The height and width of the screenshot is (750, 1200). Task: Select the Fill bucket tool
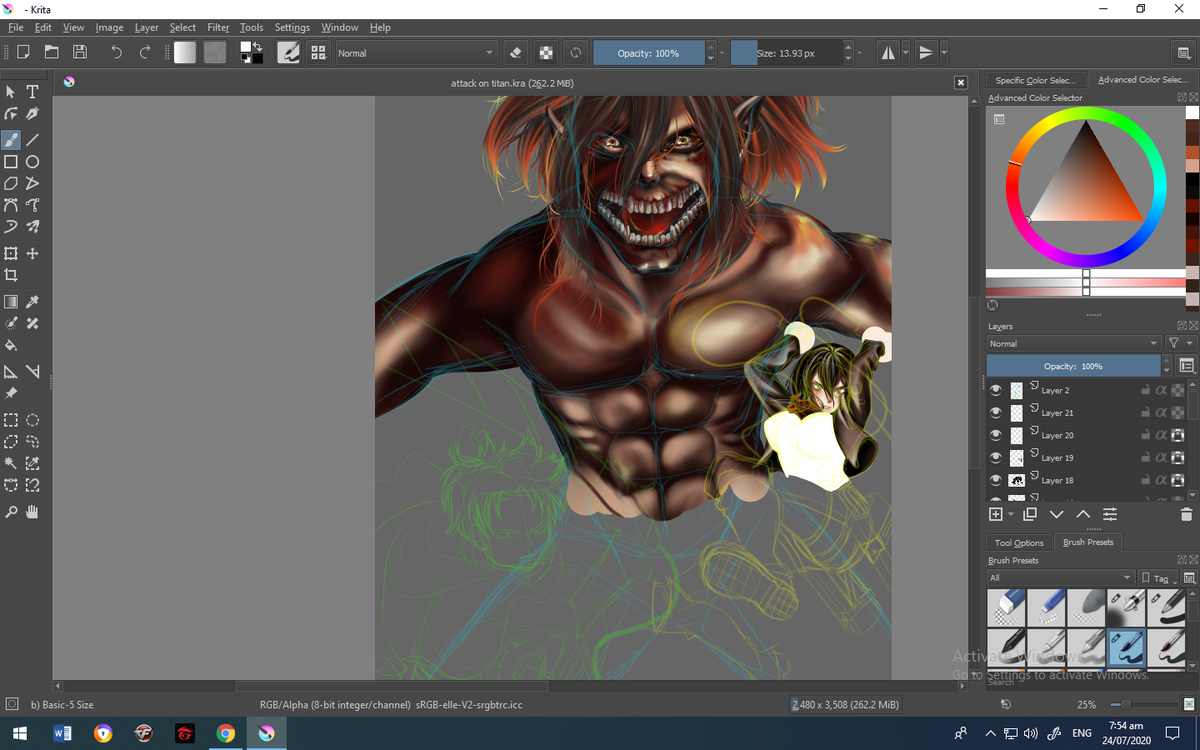[x=11, y=345]
